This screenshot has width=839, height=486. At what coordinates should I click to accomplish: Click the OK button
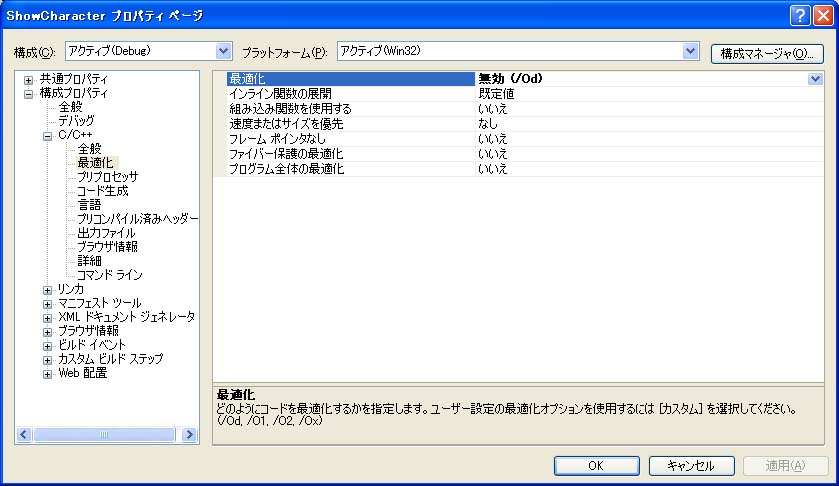pyautogui.click(x=596, y=466)
